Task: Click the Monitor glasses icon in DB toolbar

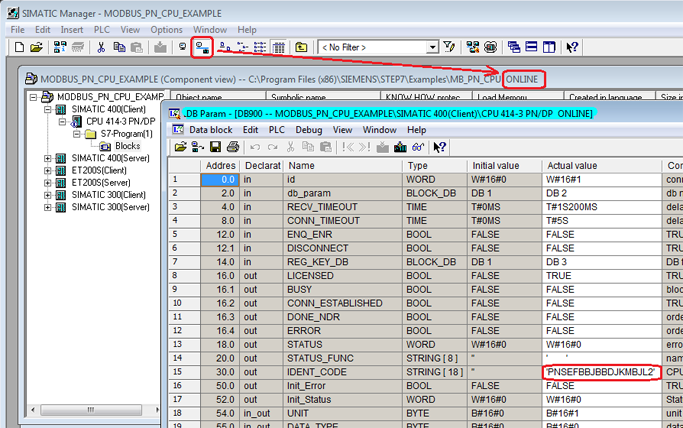Action: coord(420,147)
